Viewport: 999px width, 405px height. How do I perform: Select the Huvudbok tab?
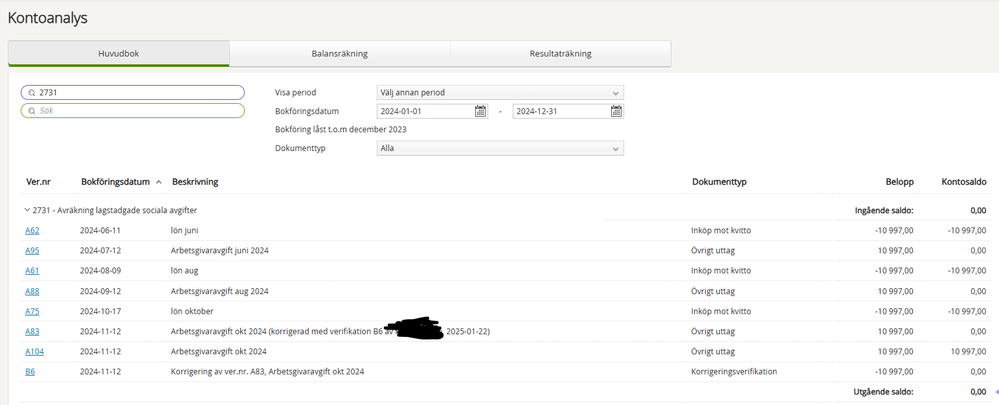pos(118,54)
